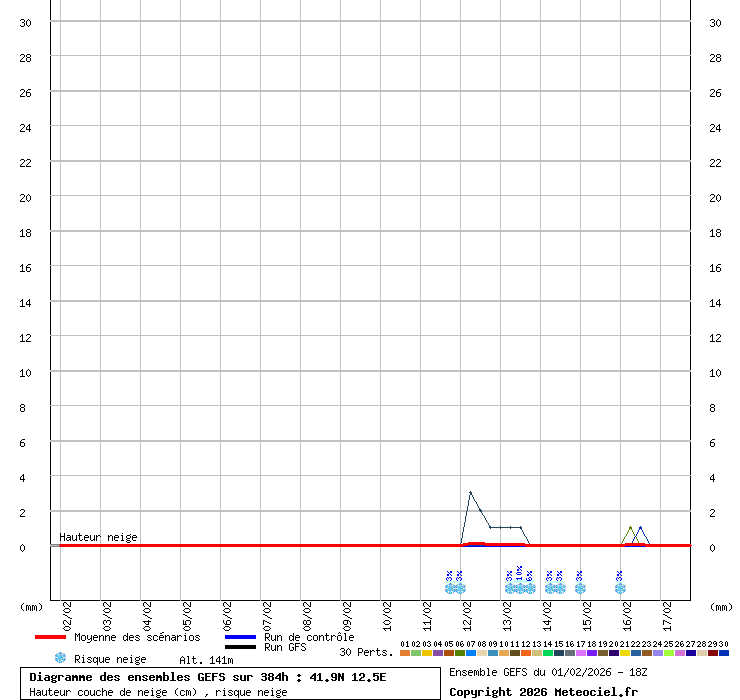Select the perturbation 14 green color swatch

[548, 653]
